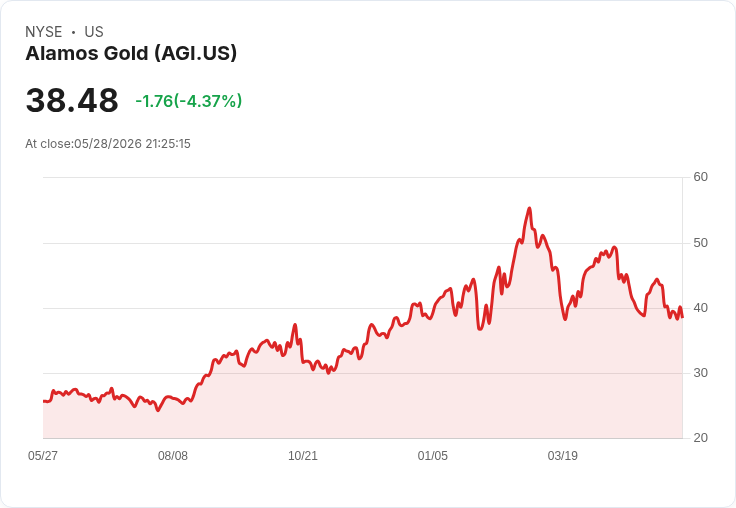Image resolution: width=736 pixels, height=508 pixels.
Task: Click the 05/27 date axis label
Action: (x=43, y=455)
